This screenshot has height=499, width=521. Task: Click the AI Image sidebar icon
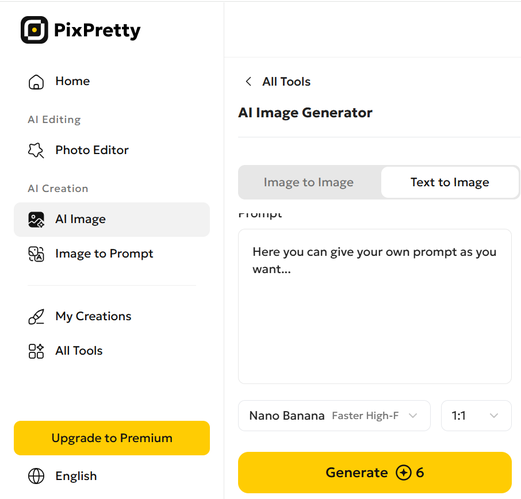click(x=36, y=219)
